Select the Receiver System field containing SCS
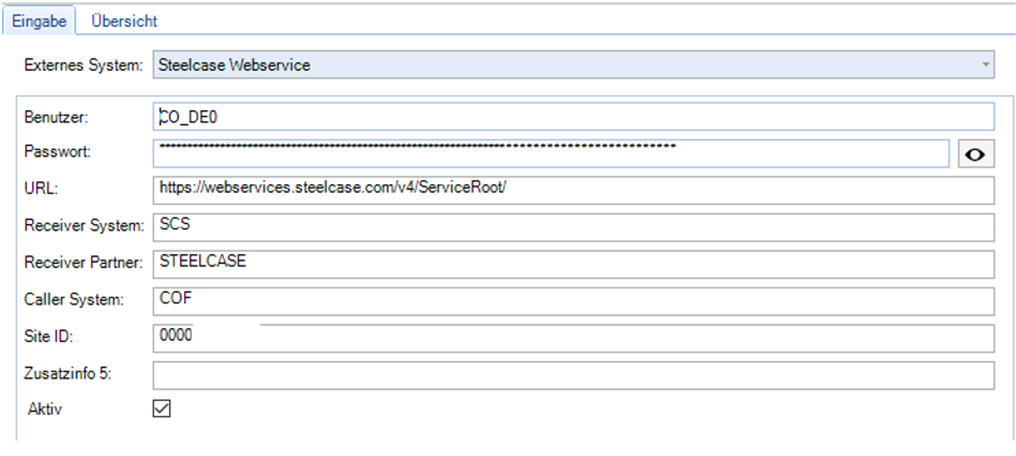Viewport: 1016px width, 456px height. tap(574, 227)
